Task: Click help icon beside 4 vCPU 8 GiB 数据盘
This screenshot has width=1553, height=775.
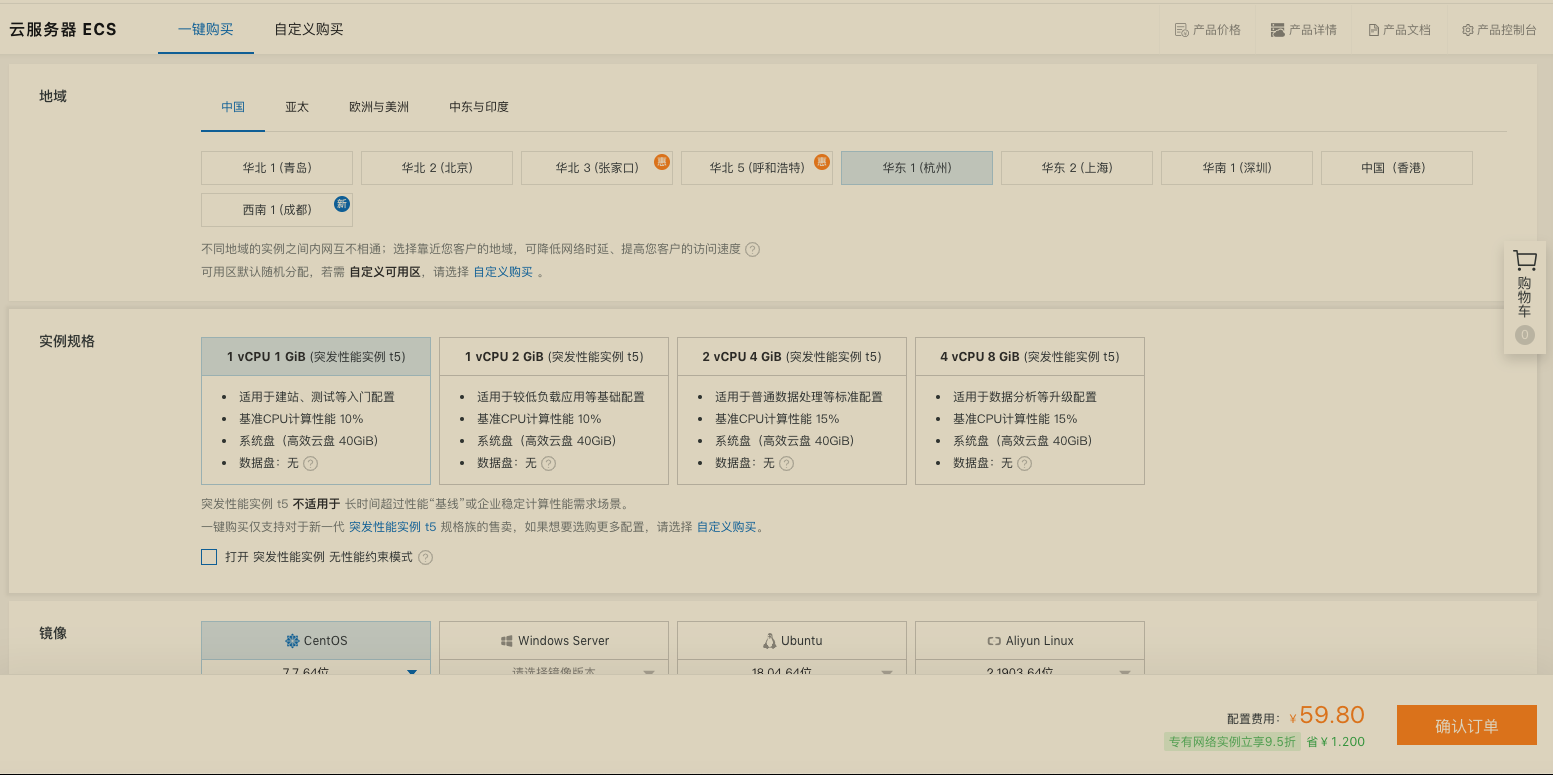Action: click(1024, 463)
